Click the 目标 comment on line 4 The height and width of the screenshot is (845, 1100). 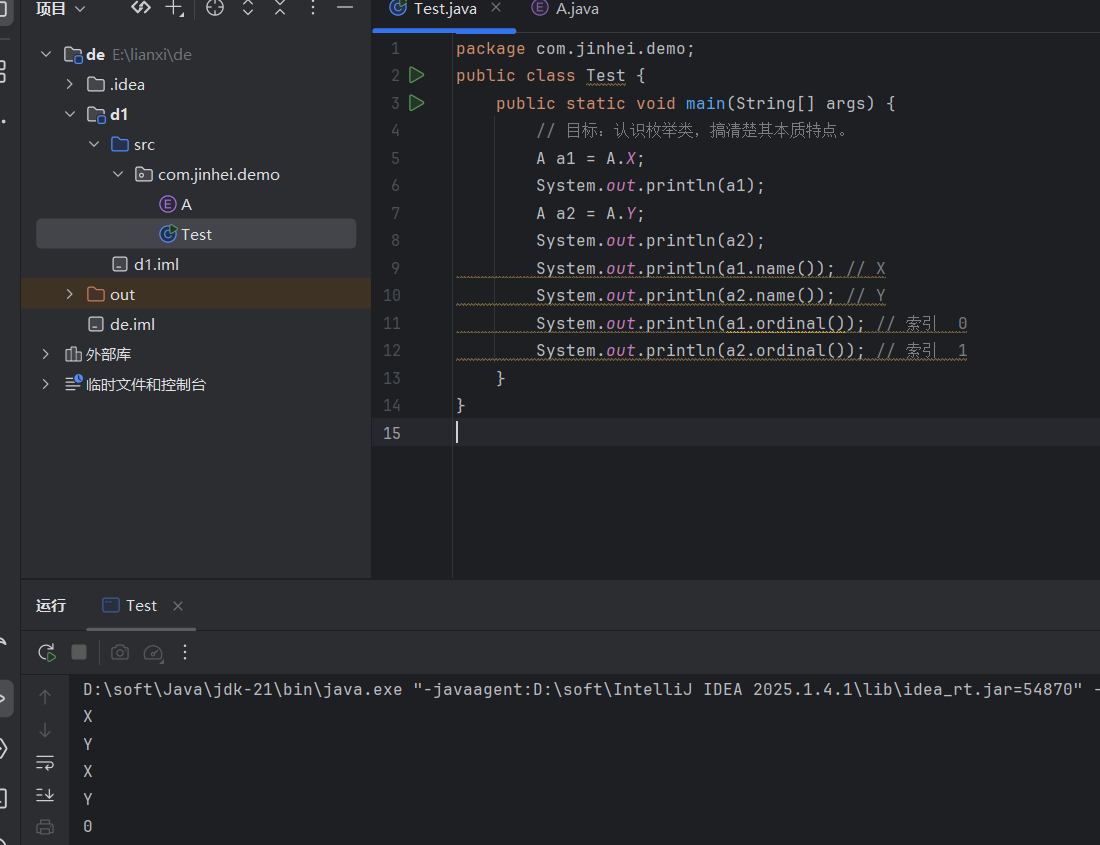(x=692, y=131)
